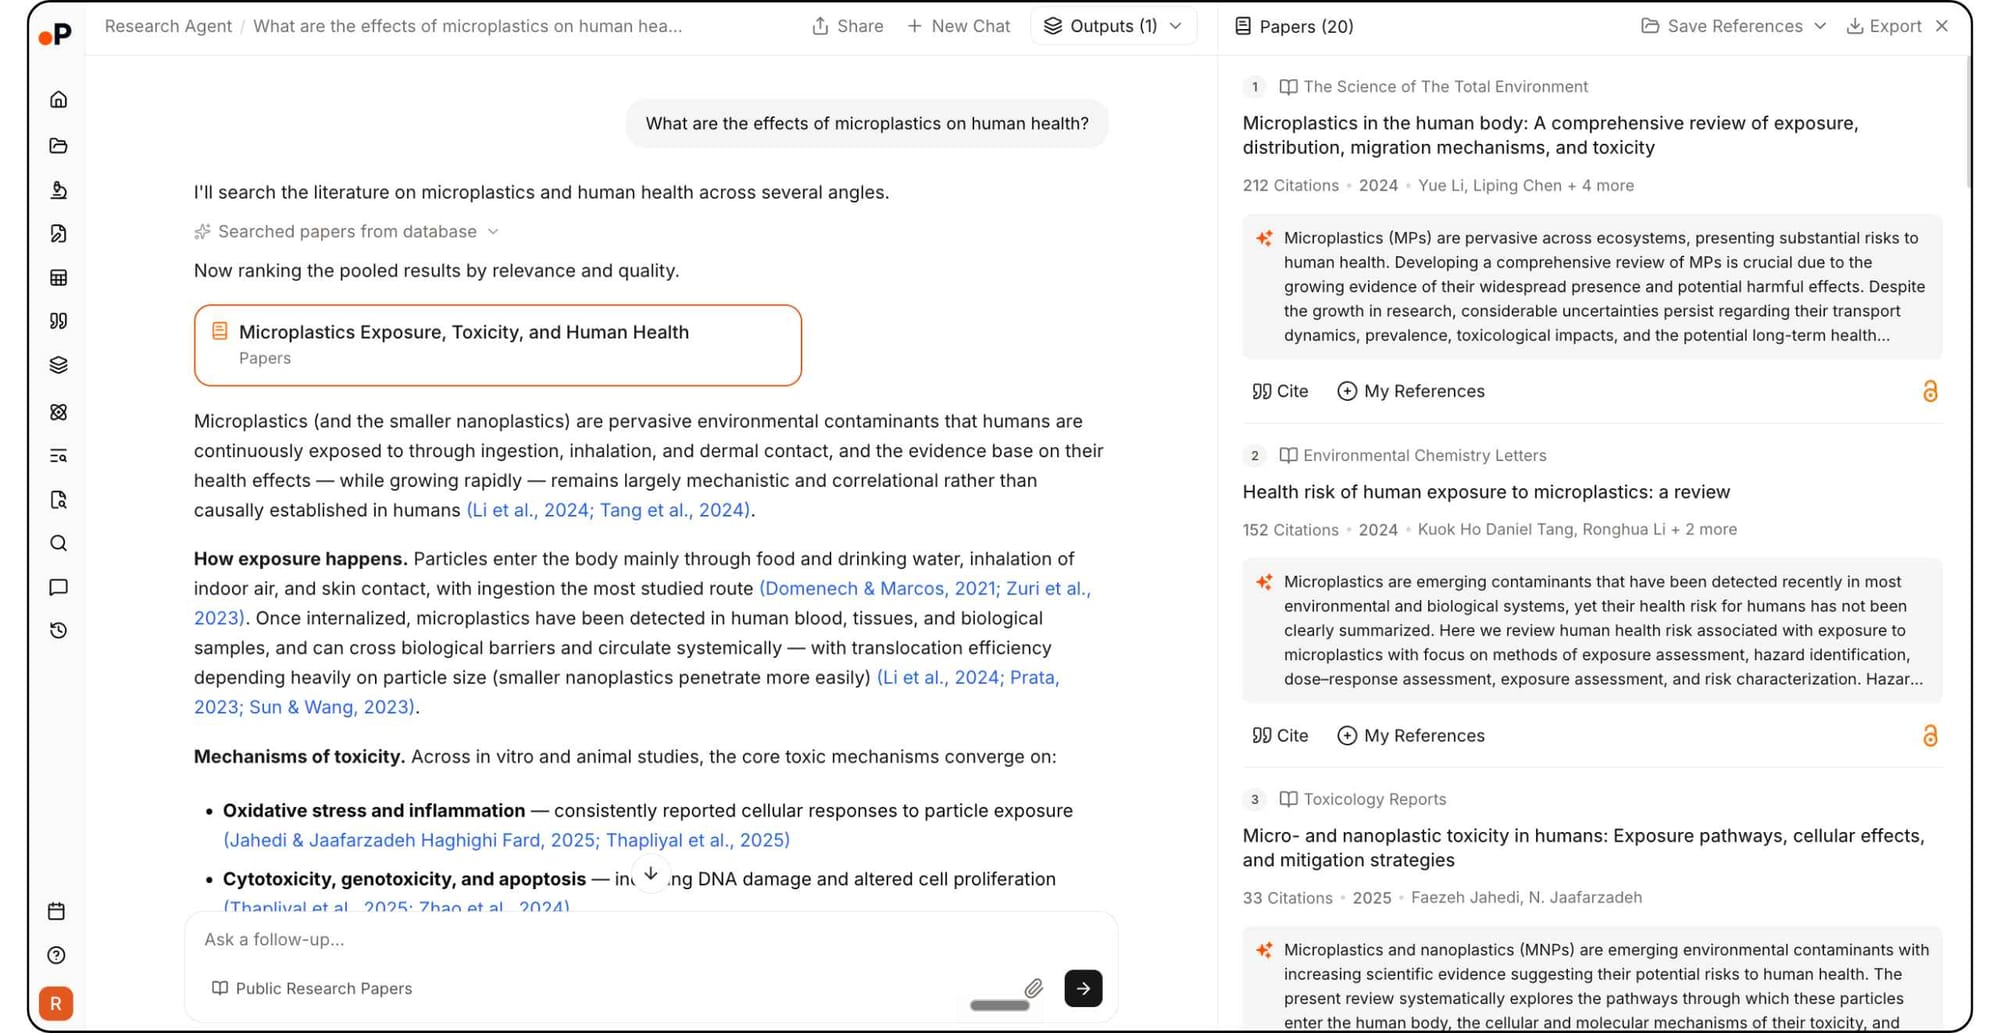Click the P logo at top left
Screen dimensions: 2000x1033
pos(56,35)
